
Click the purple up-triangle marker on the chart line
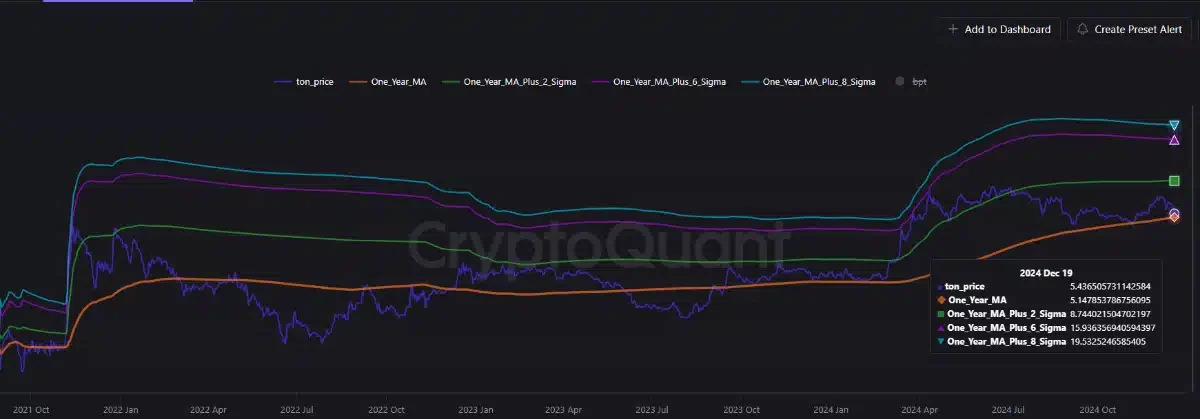[x=1174, y=140]
